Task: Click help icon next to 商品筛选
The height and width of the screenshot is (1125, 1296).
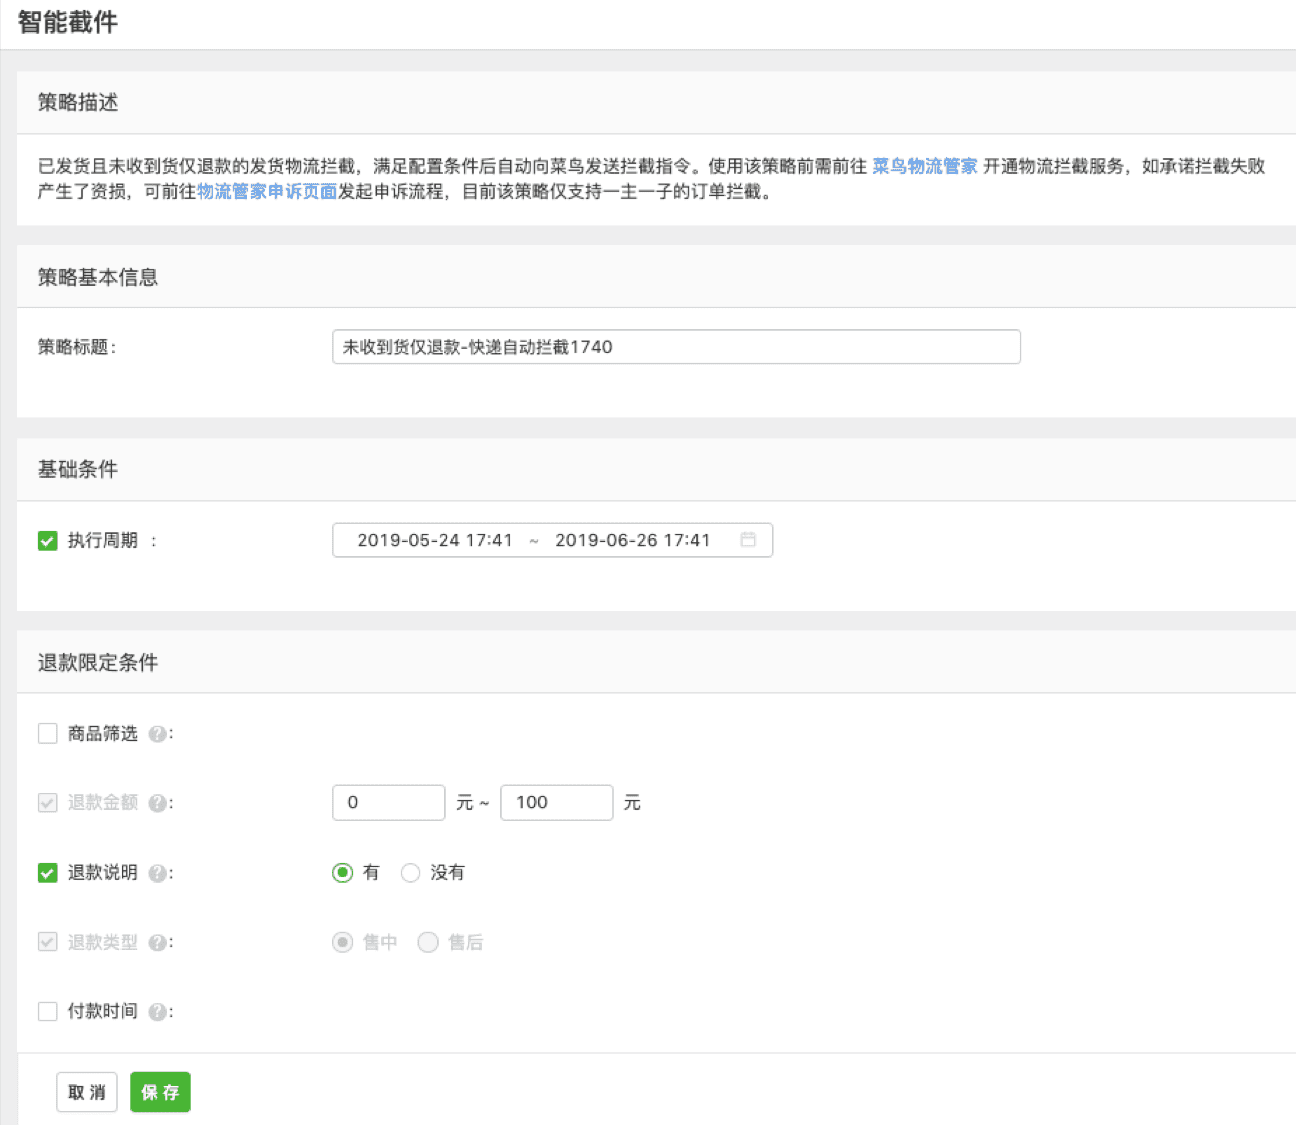Action: click(x=157, y=734)
